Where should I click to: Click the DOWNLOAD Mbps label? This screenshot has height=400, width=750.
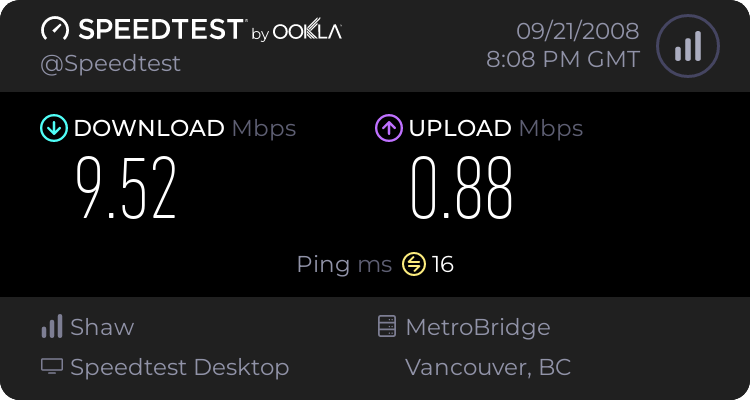click(185, 128)
